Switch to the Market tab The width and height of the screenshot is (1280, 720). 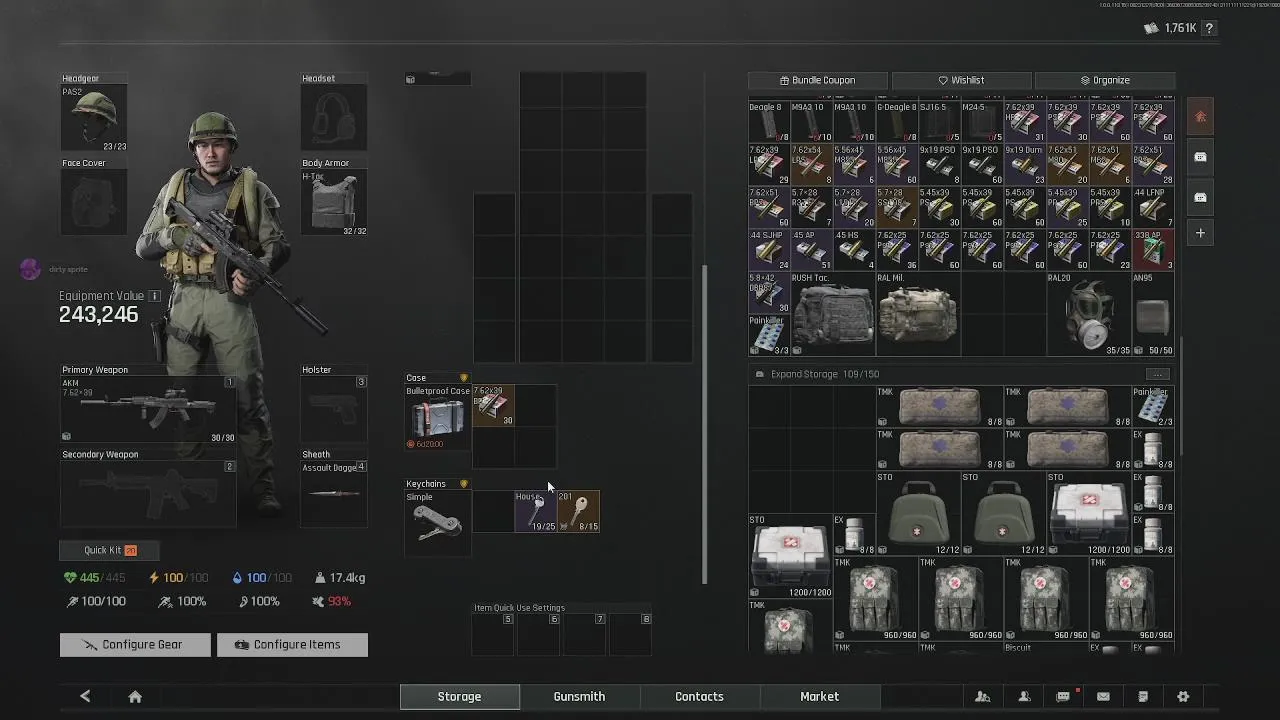(819, 697)
